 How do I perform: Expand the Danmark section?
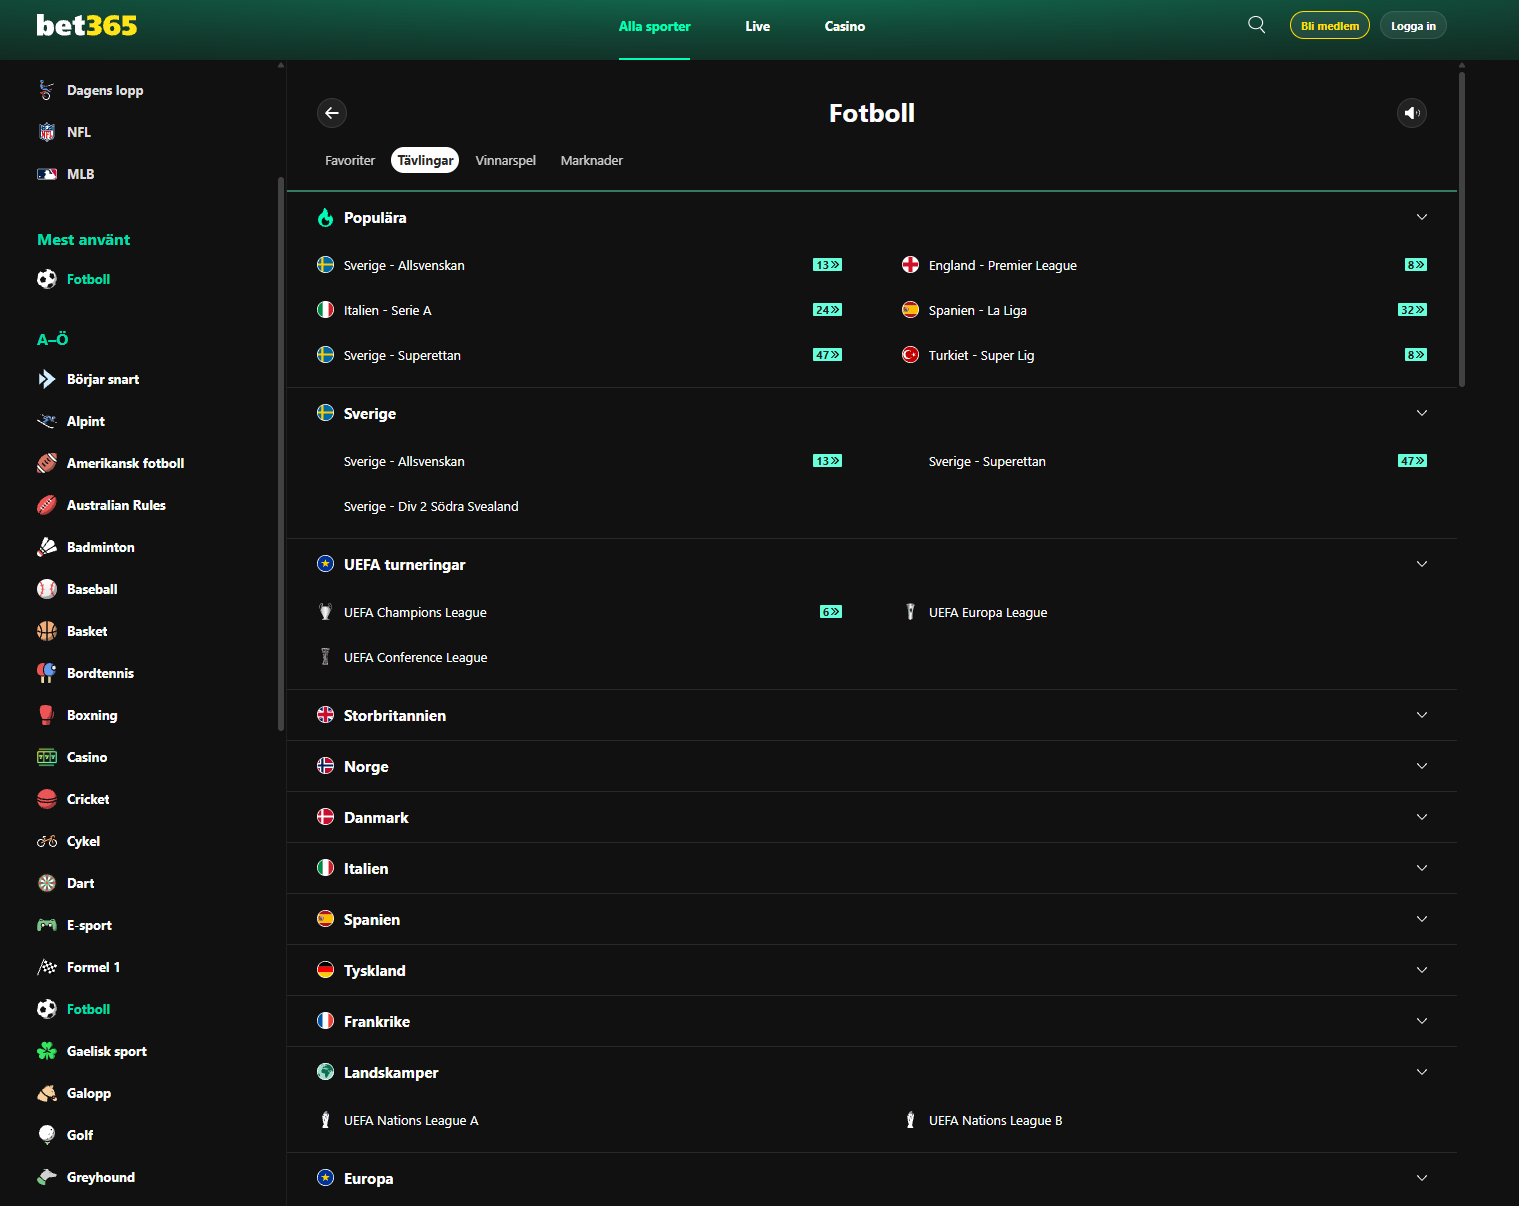pos(872,817)
